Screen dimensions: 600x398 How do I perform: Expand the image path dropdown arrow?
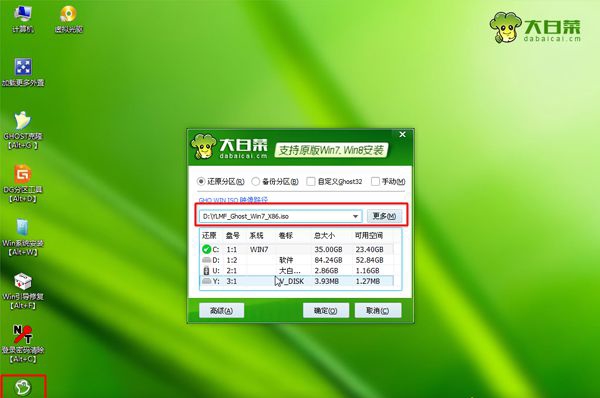point(355,216)
